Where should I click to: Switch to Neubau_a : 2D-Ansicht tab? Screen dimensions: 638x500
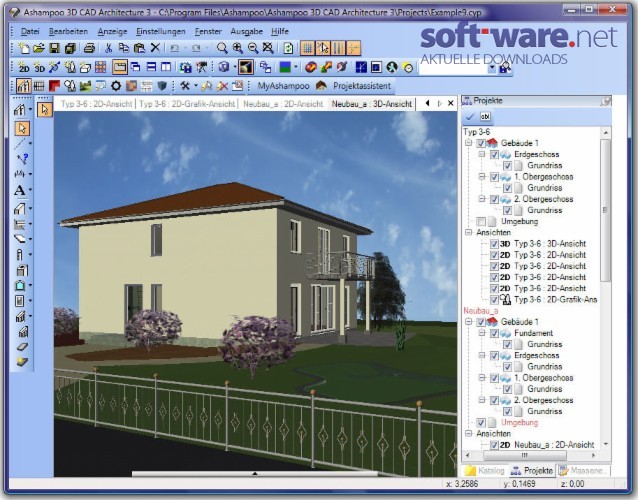(x=283, y=104)
